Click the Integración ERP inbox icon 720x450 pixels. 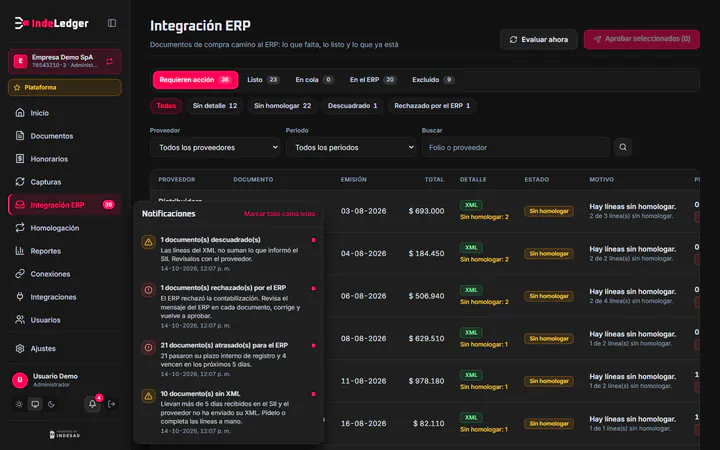click(20, 205)
